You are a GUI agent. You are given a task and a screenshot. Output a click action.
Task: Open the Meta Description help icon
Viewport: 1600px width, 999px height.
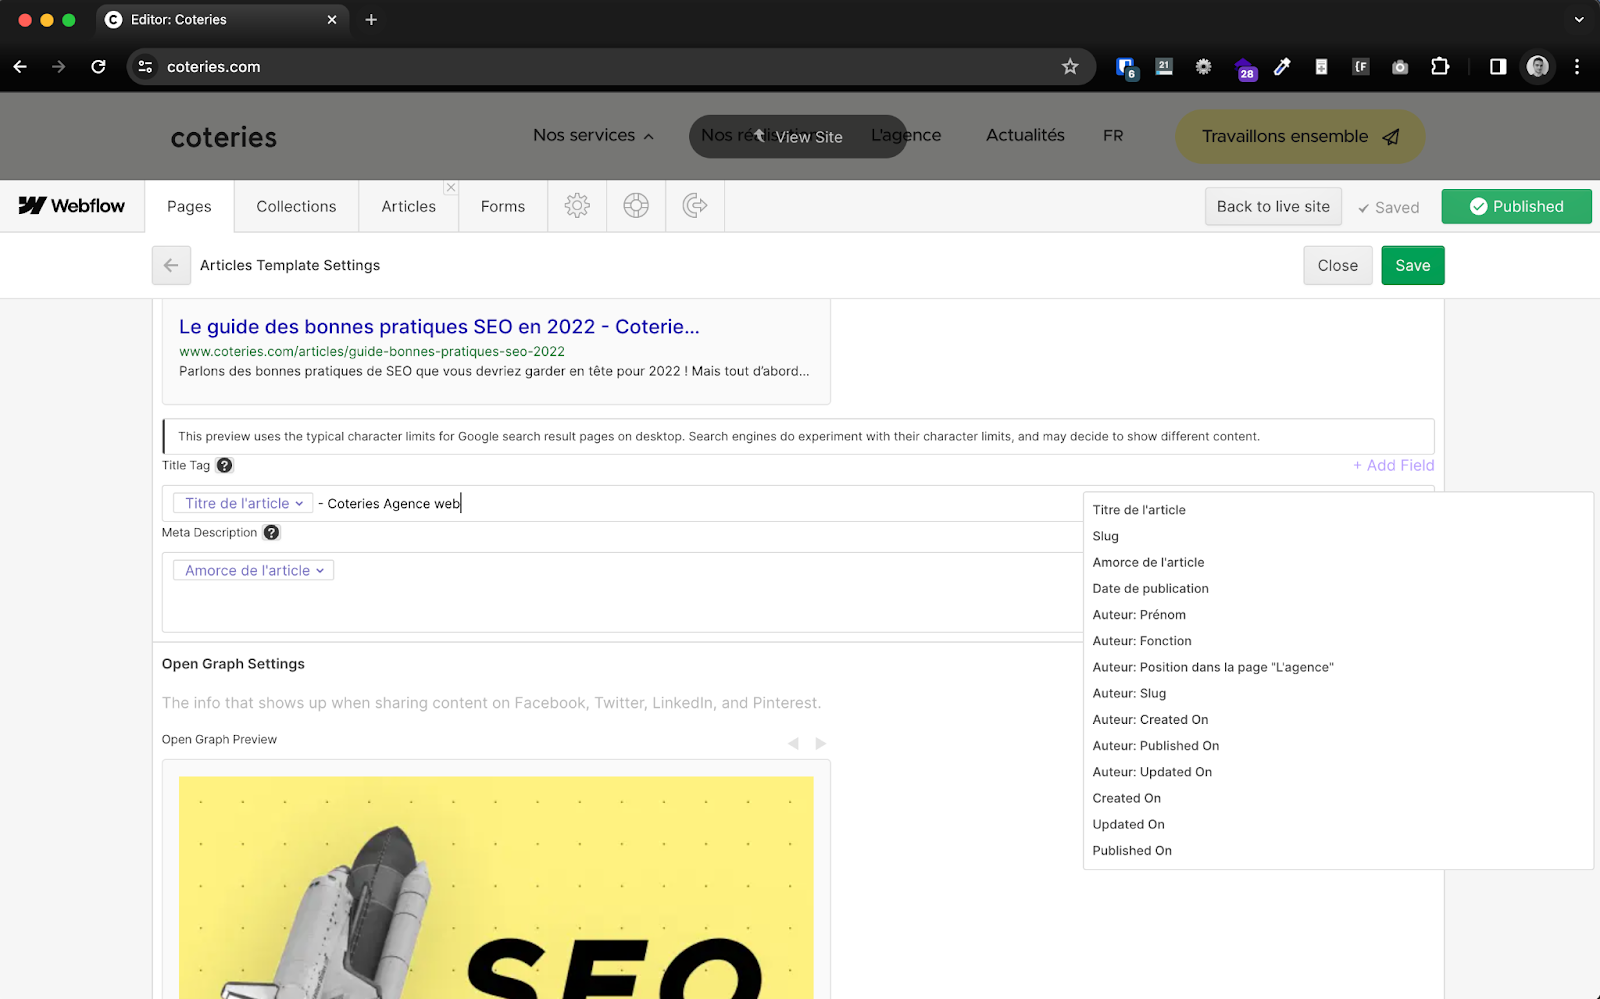272,532
